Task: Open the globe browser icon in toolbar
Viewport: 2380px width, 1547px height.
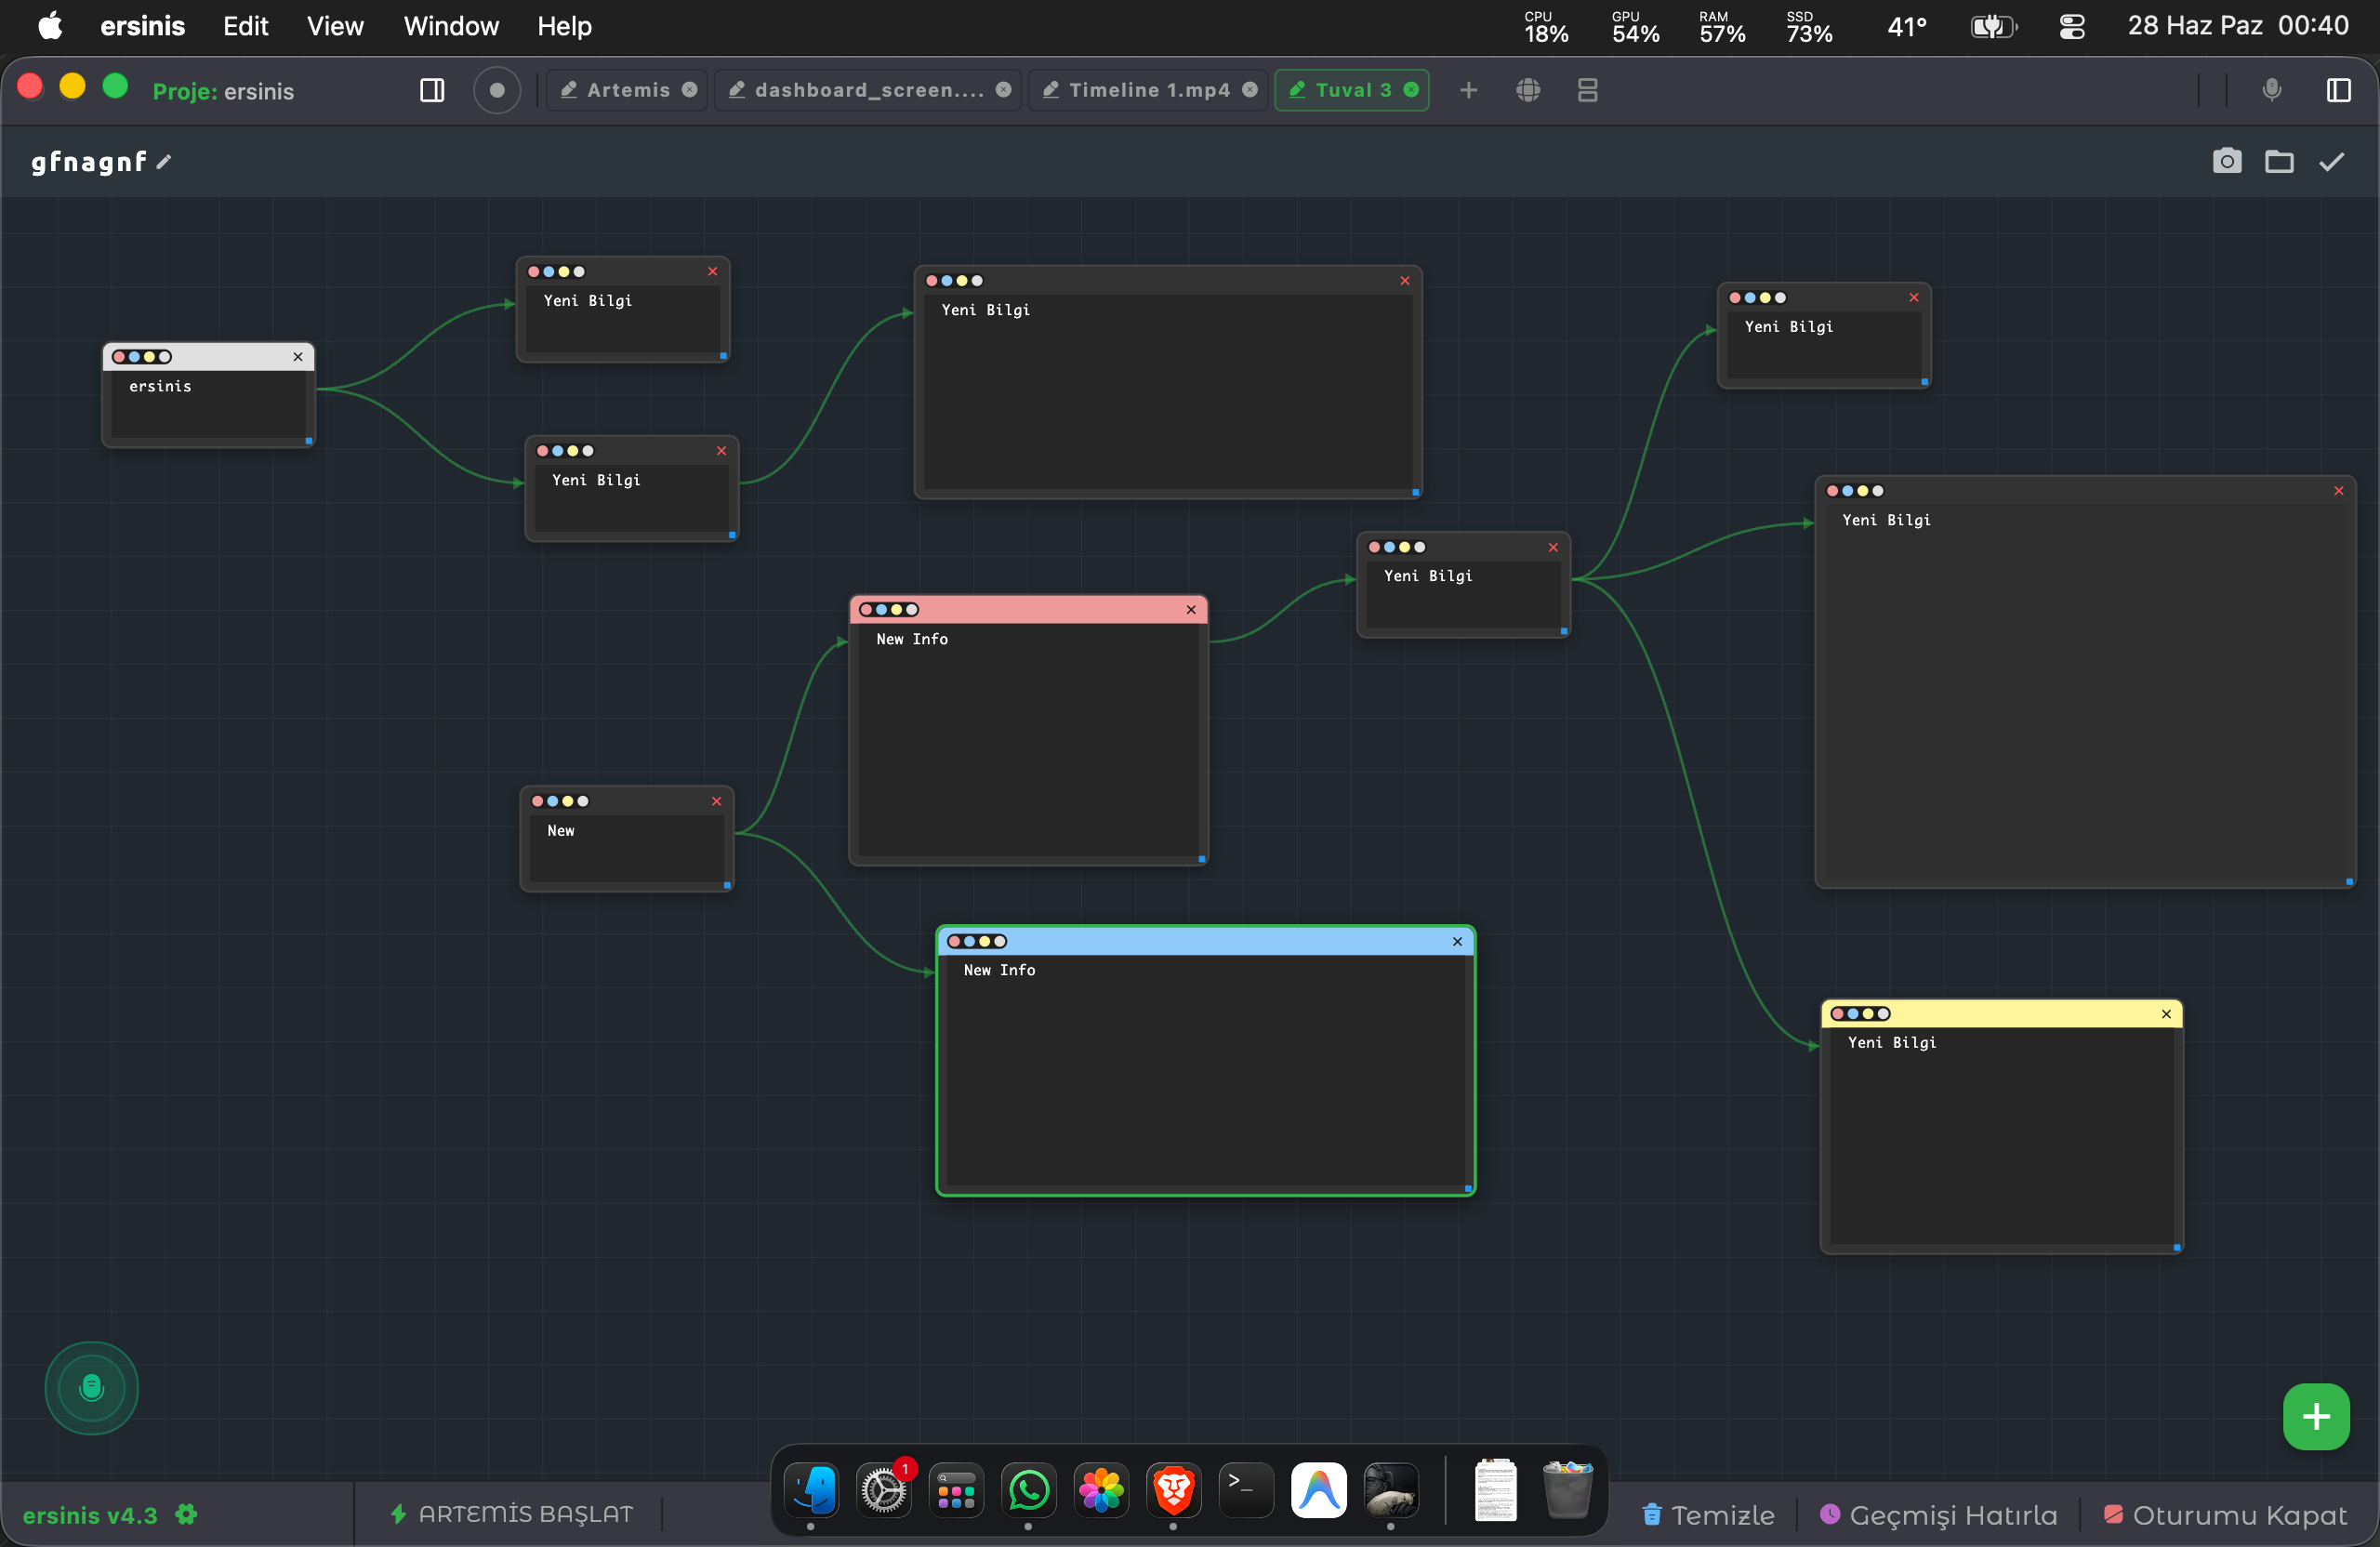Action: tap(1527, 90)
